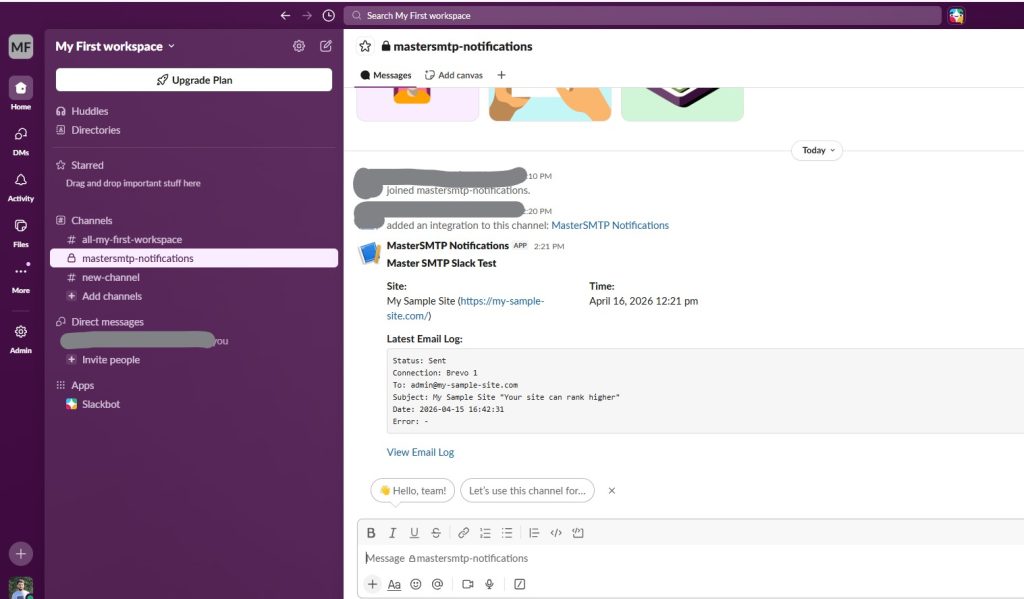1024x599 pixels.
Task: Click the Upgrade Plan button
Action: 194,80
